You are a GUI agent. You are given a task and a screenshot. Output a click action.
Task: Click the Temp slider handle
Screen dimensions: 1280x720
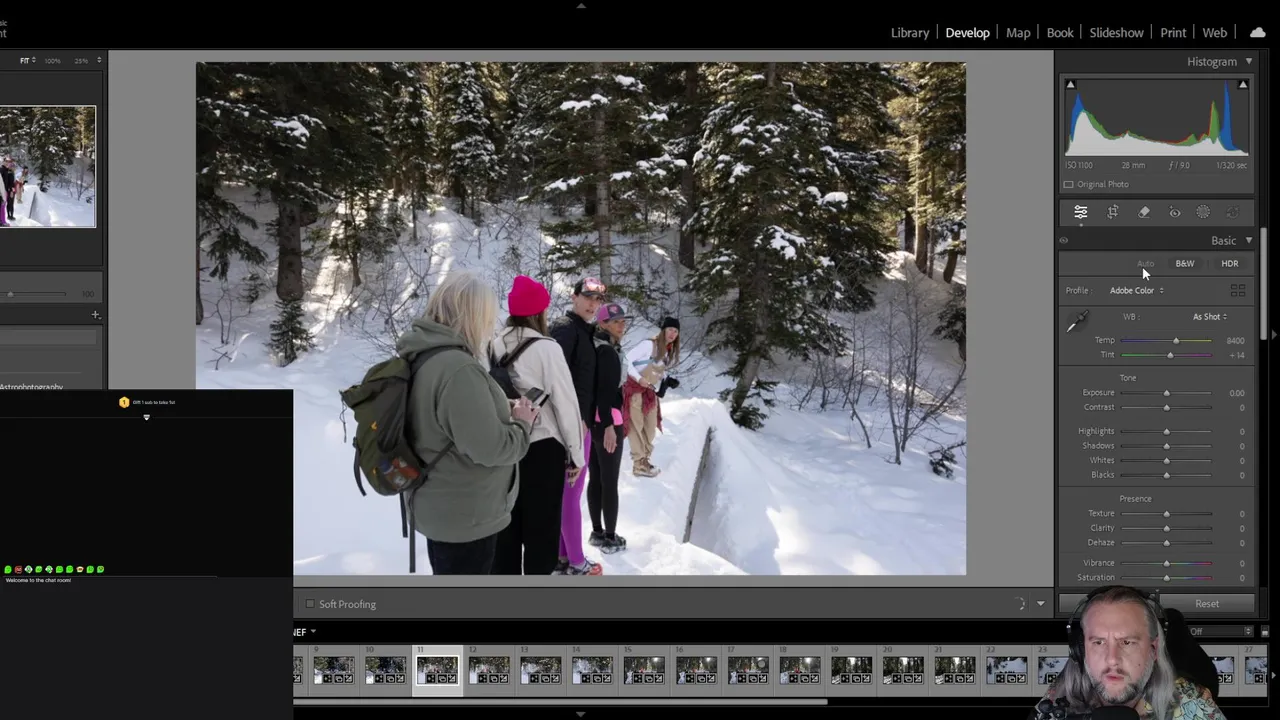click(x=1176, y=341)
